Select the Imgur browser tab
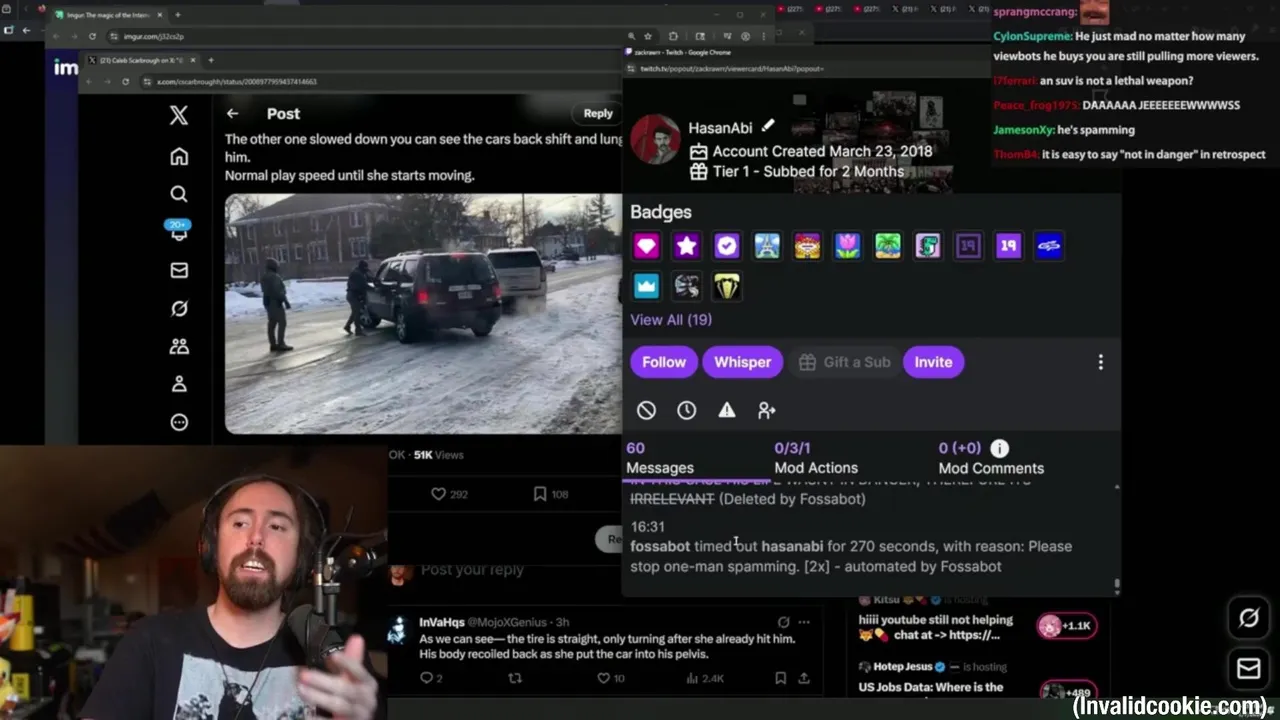The image size is (1280, 720). pyautogui.click(x=108, y=15)
